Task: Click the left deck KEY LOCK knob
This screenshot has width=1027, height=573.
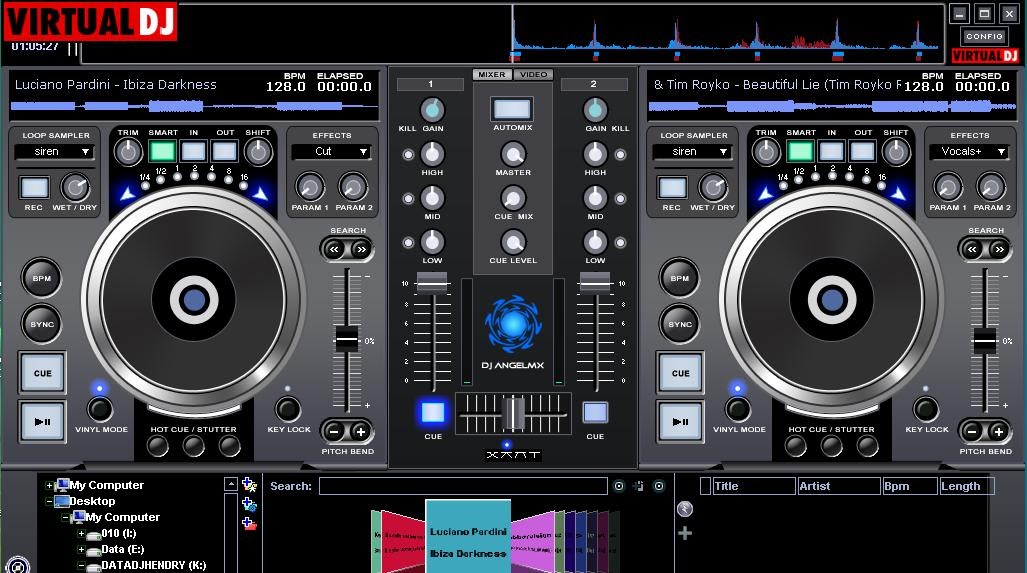Action: 288,409
